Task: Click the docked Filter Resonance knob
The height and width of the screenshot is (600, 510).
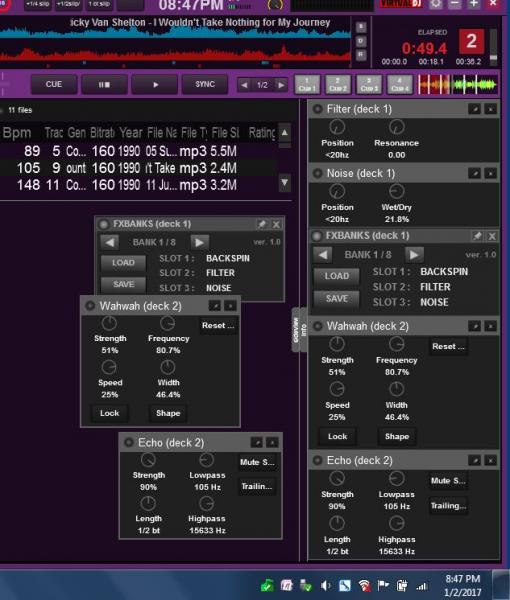Action: pyautogui.click(x=397, y=127)
